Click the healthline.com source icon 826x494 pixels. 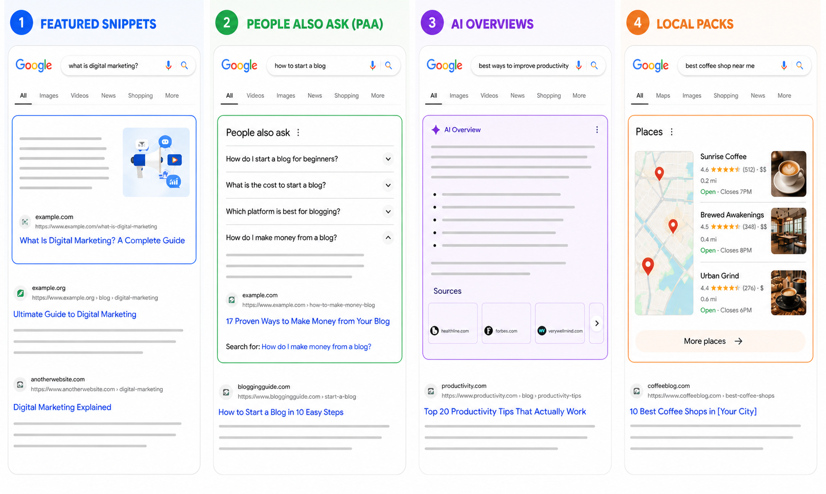pyautogui.click(x=435, y=331)
